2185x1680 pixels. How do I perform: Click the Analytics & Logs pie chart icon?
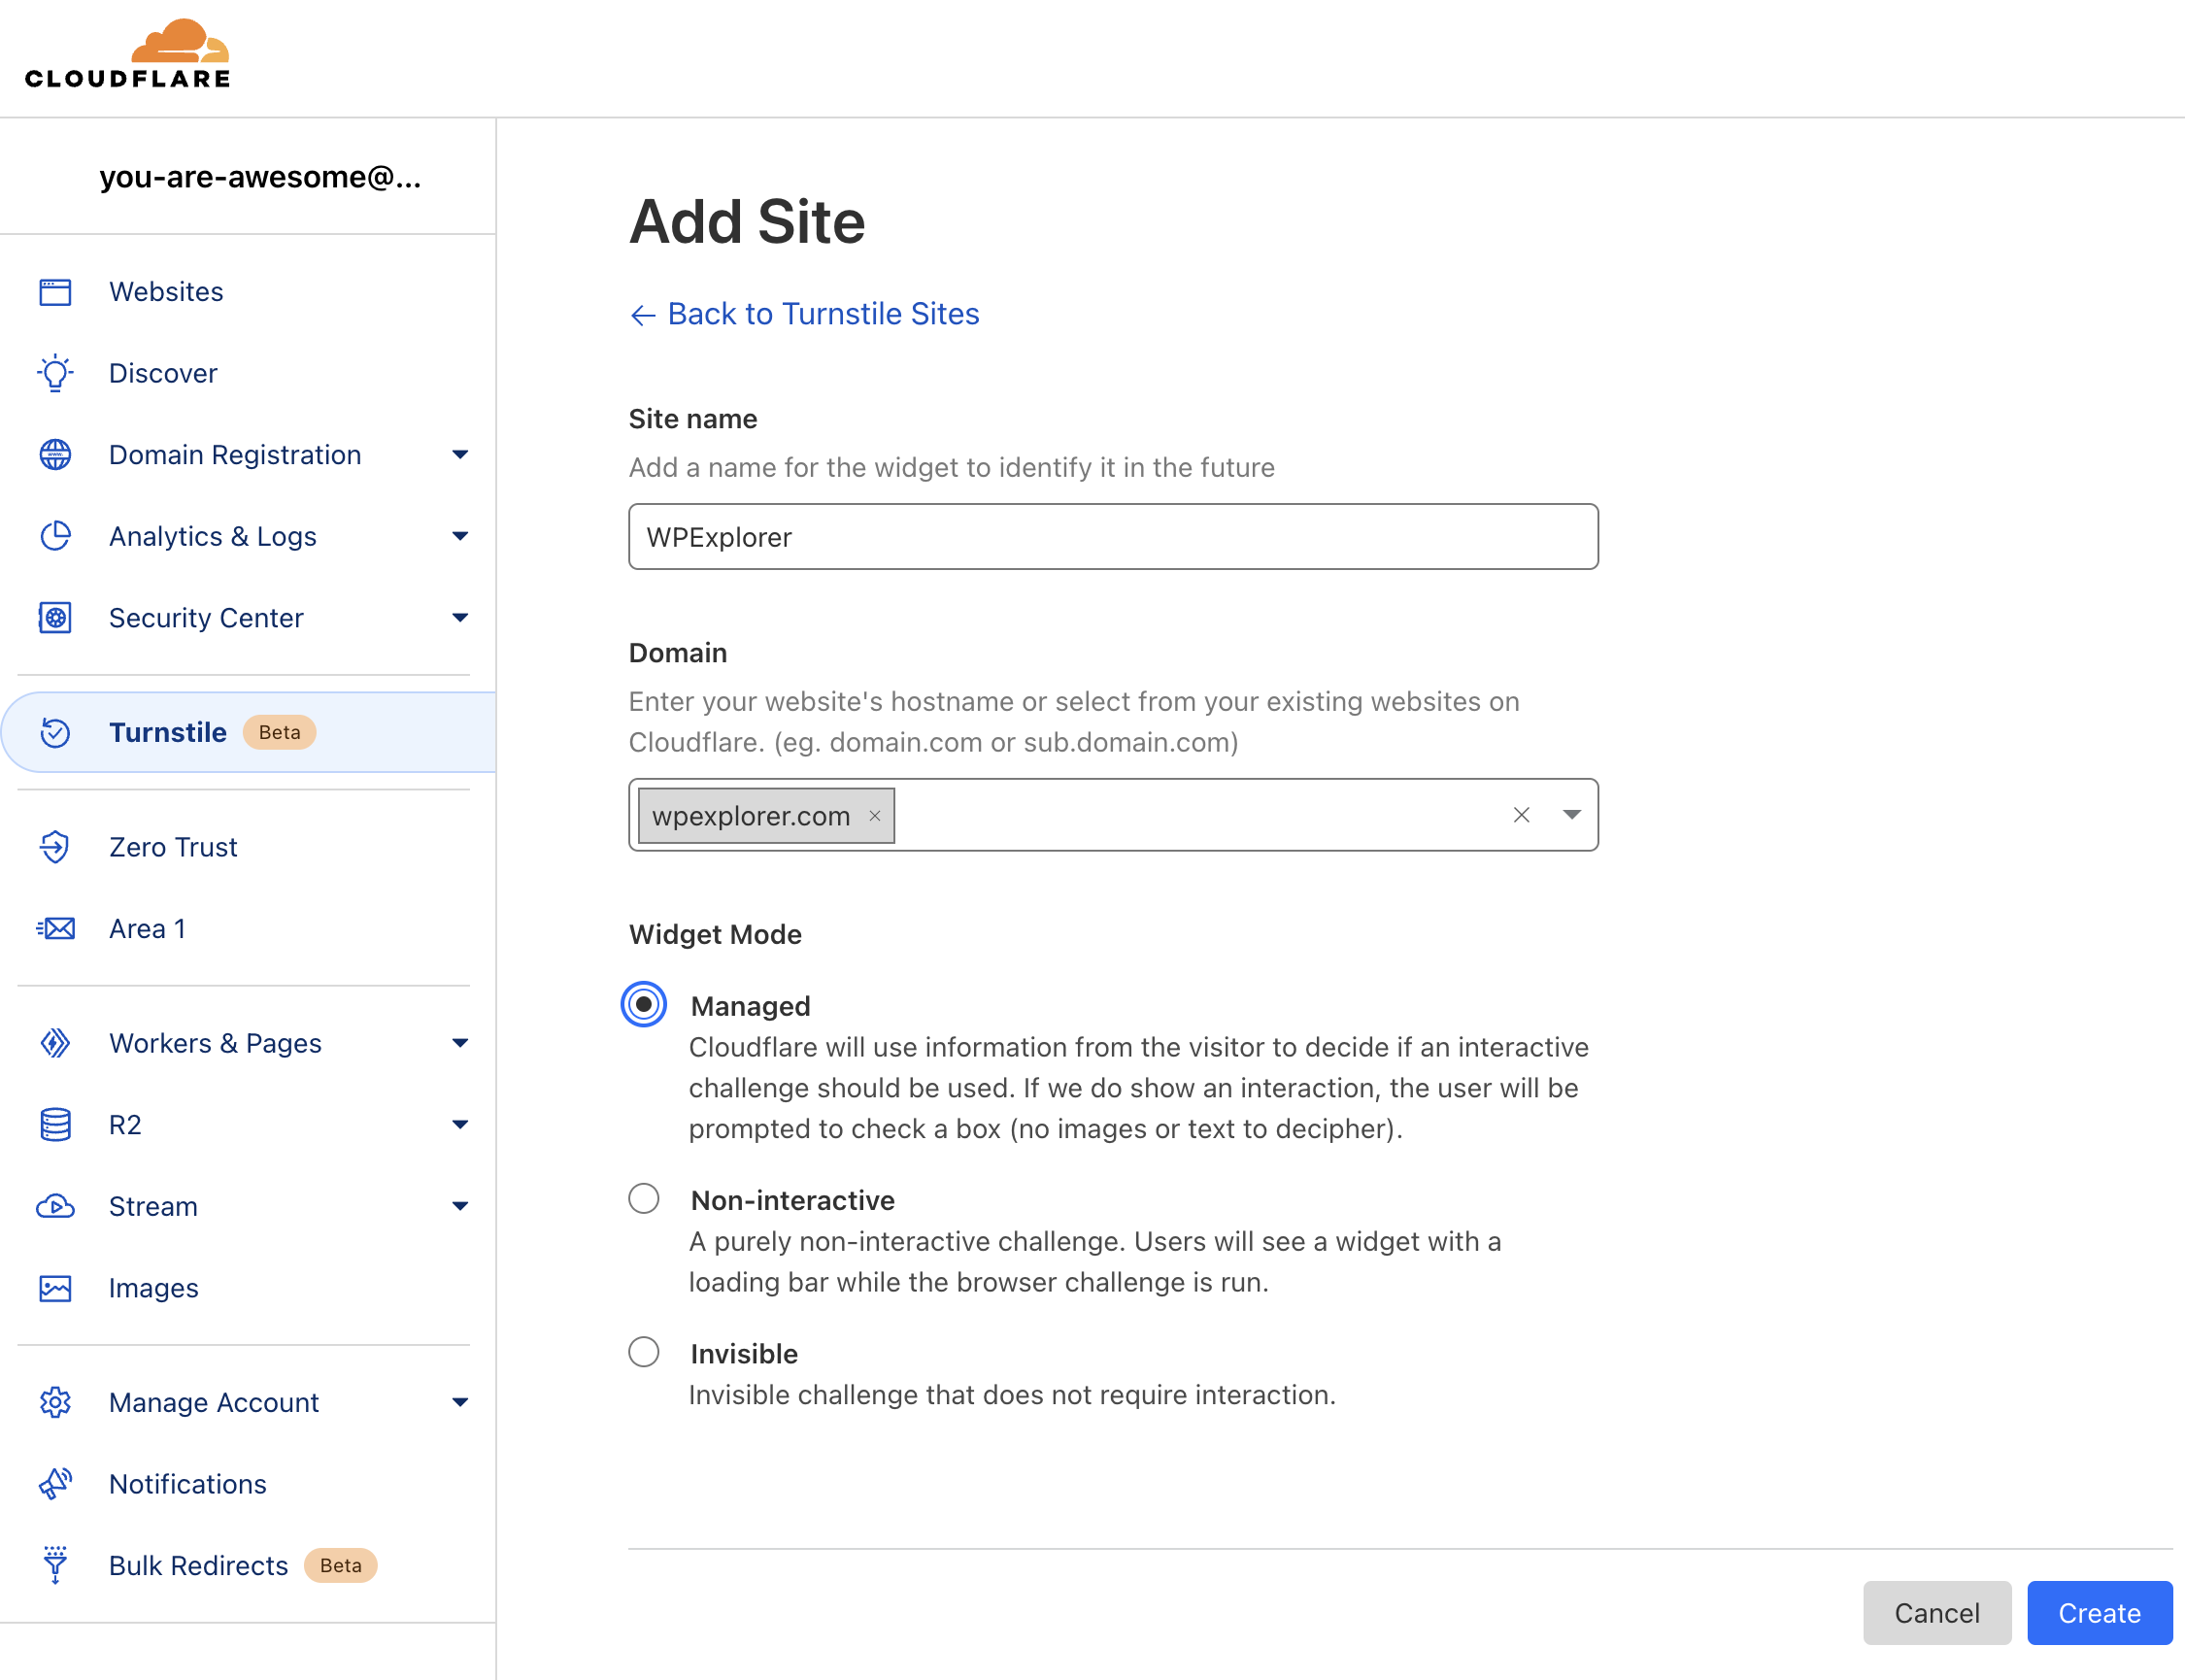(x=55, y=536)
